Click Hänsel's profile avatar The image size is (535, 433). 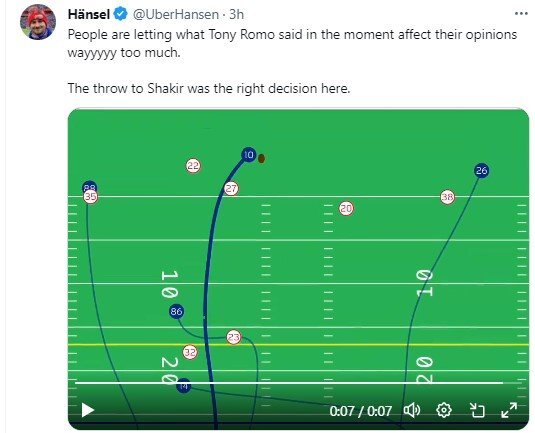tap(38, 23)
